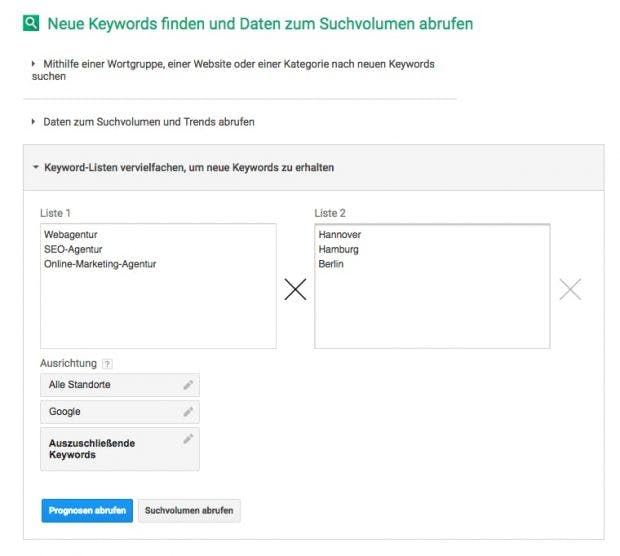The height and width of the screenshot is (556, 620).
Task: Click the black multiply X between lists
Action: [x=295, y=289]
